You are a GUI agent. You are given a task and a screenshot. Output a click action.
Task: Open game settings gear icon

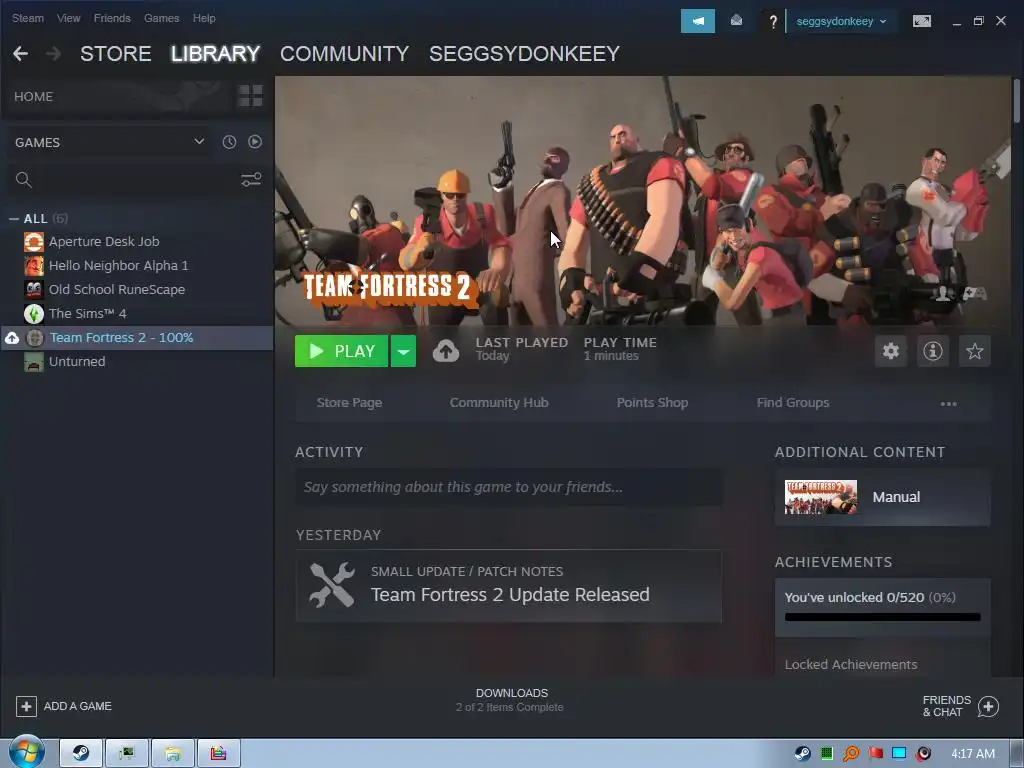click(891, 351)
